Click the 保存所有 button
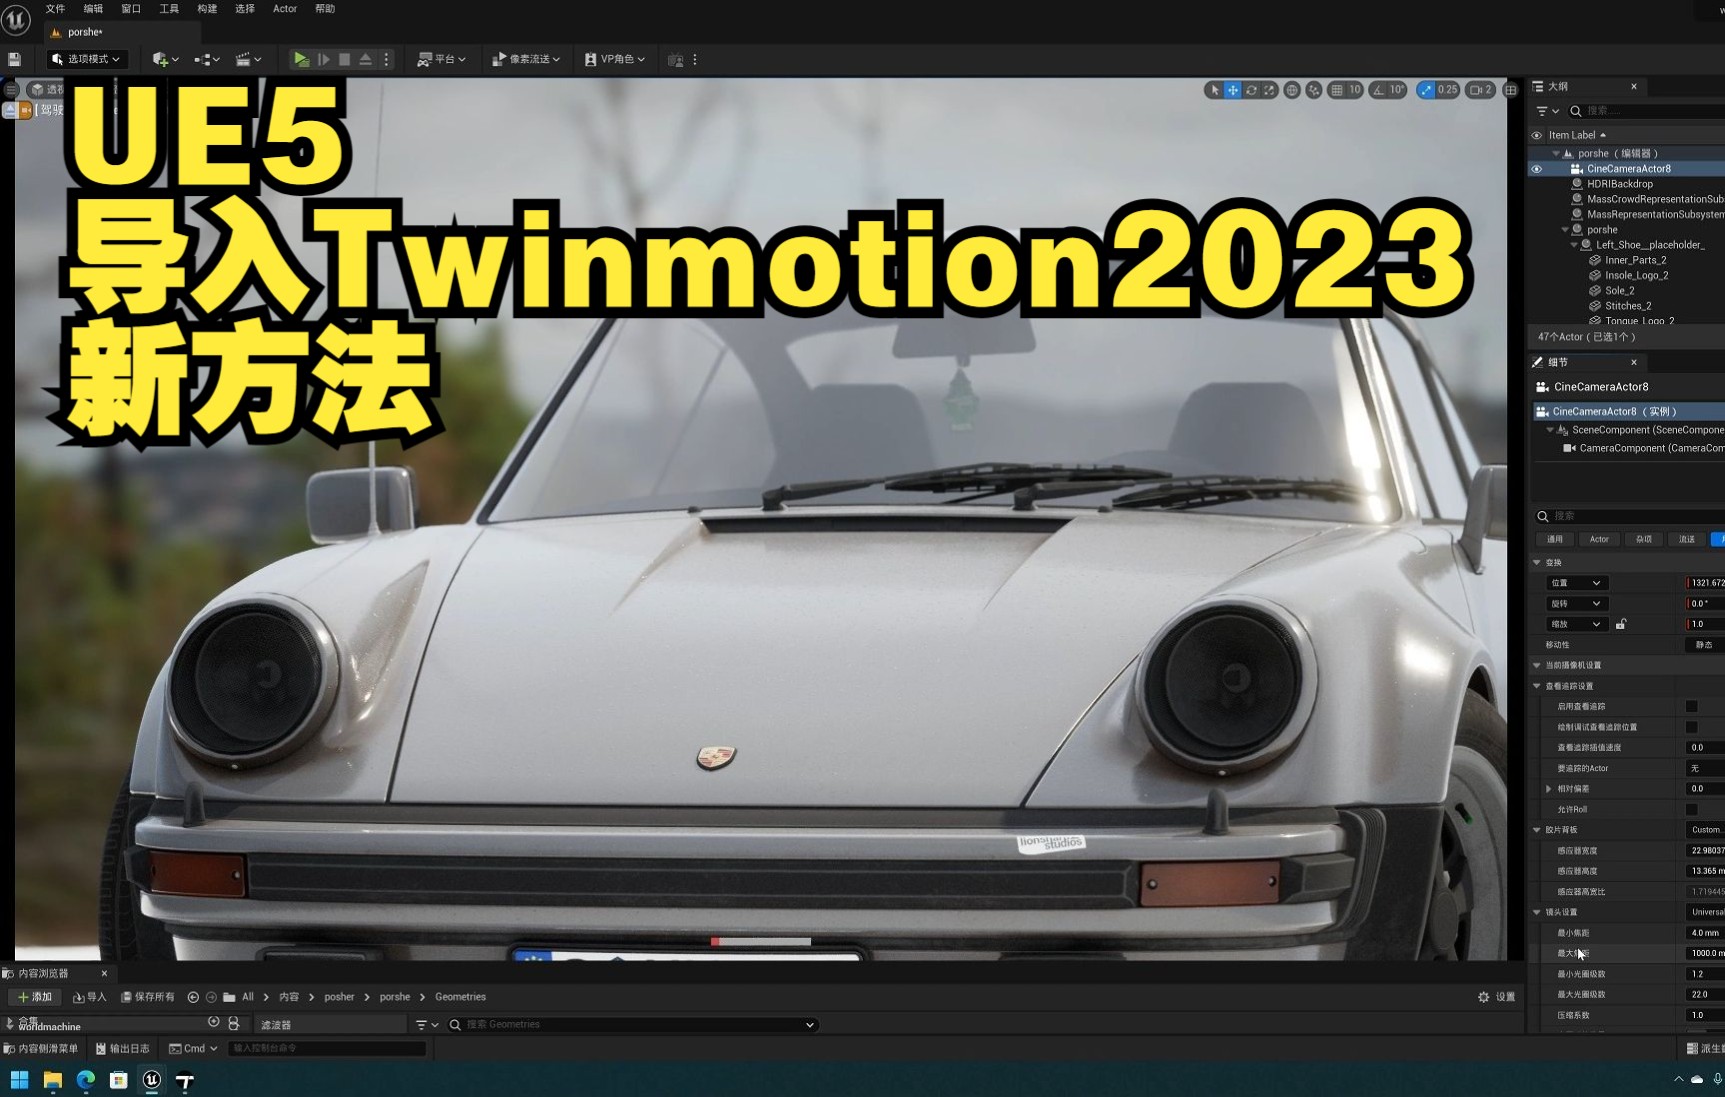This screenshot has height=1097, width=1725. pyautogui.click(x=148, y=996)
